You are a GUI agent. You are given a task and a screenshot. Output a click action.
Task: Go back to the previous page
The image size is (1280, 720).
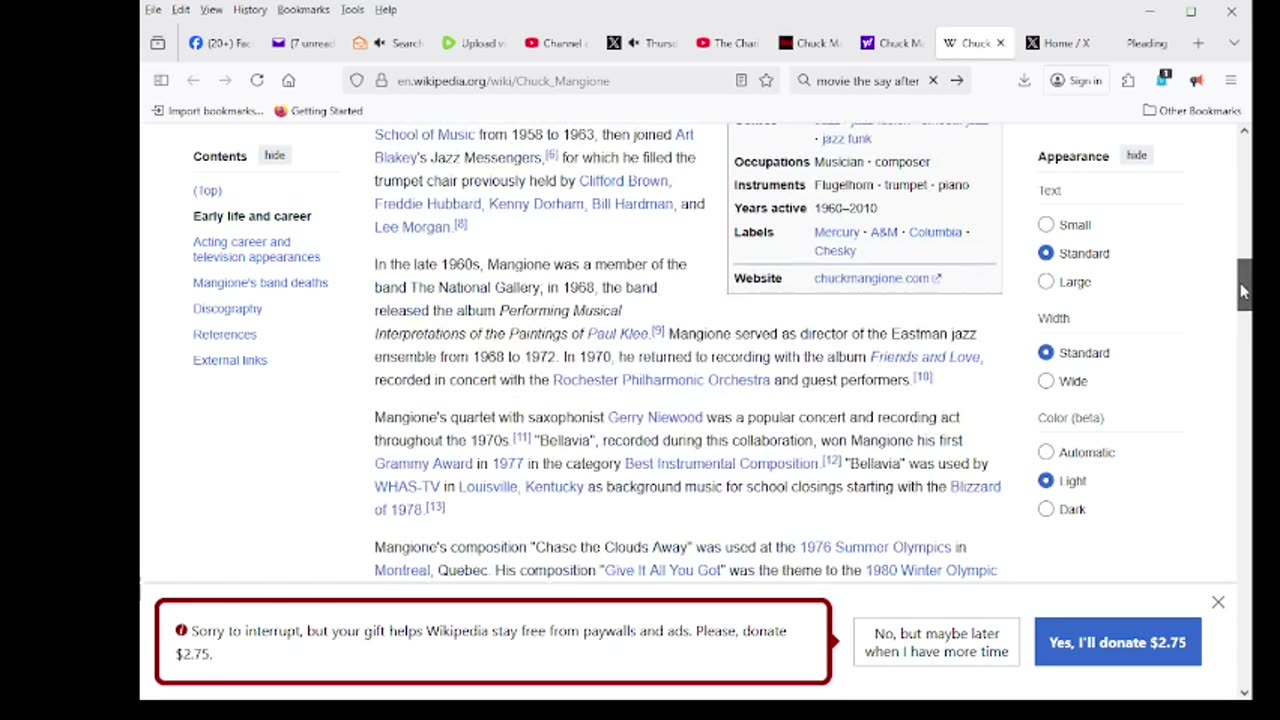(193, 80)
